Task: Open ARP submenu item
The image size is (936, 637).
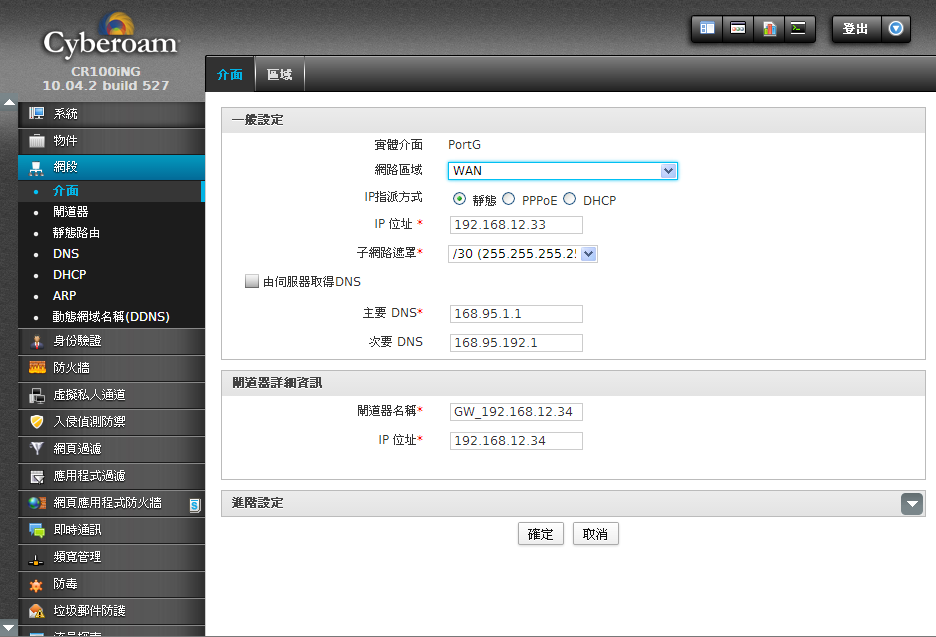Action: tap(64, 296)
